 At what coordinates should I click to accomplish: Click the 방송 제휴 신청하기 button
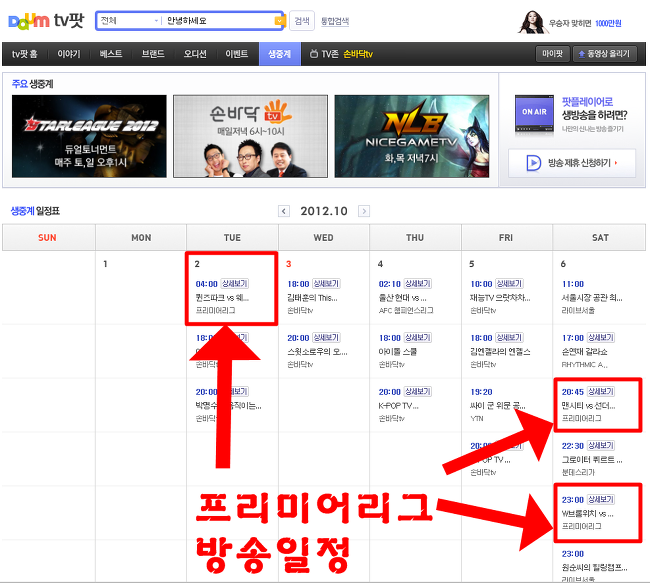pos(572,163)
